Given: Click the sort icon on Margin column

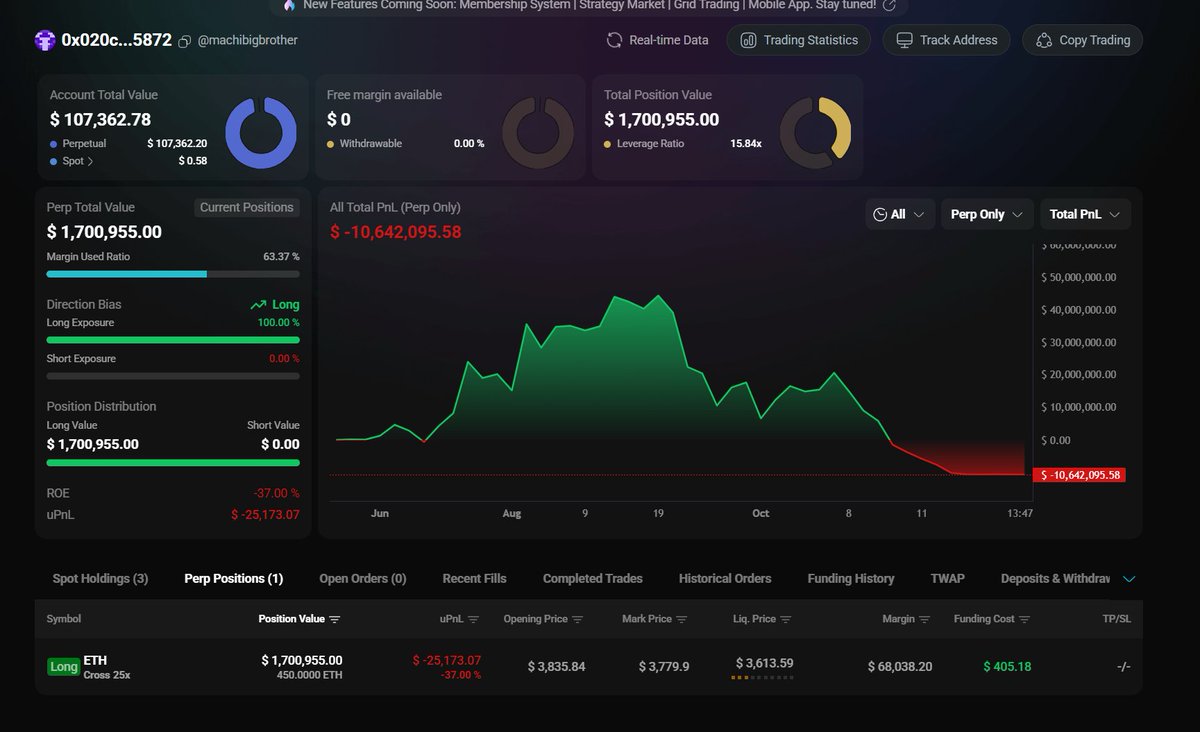Looking at the screenshot, I should [922, 619].
